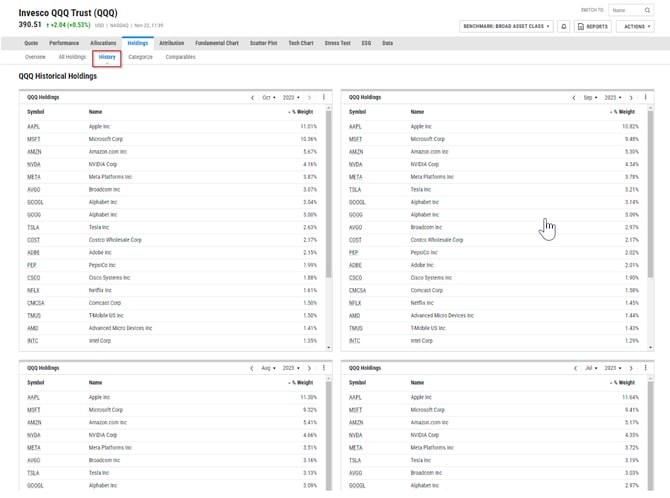Open the All Holdings sub-tab
670x498 pixels.
point(72,57)
